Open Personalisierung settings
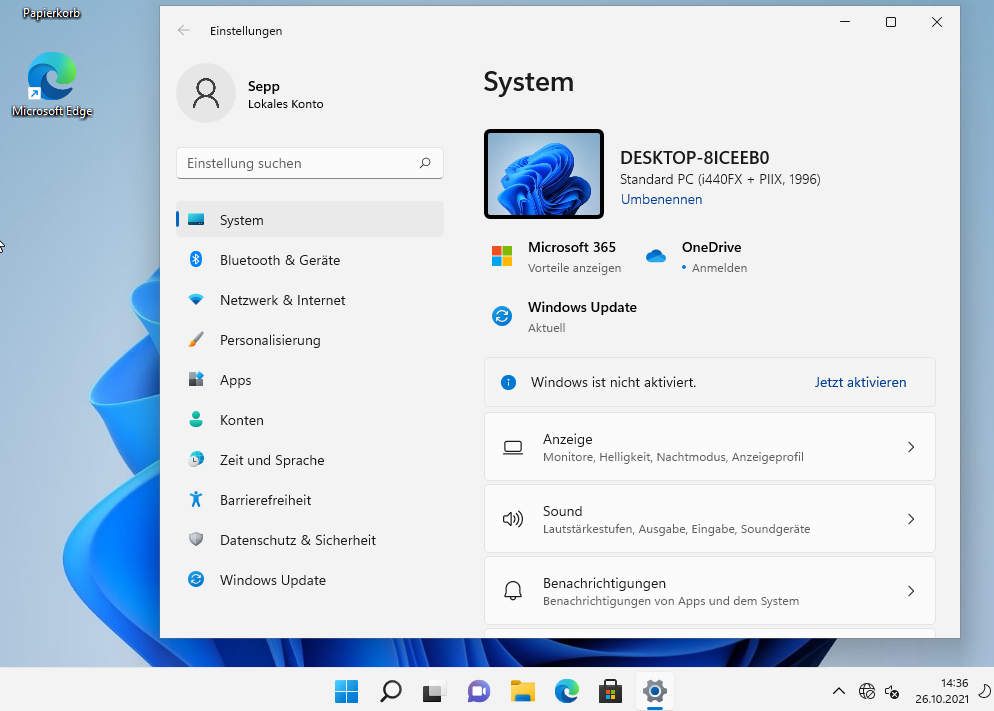994x711 pixels. (x=309, y=340)
